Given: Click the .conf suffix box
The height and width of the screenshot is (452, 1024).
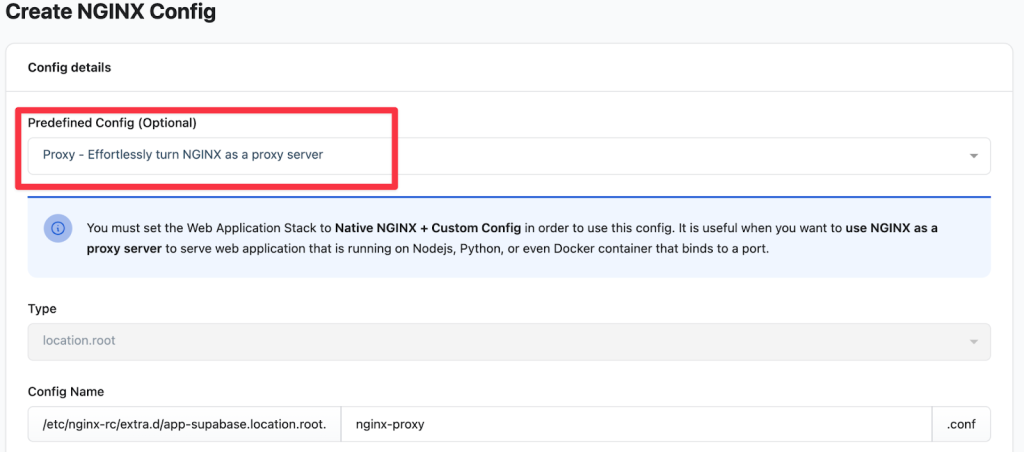Looking at the screenshot, I should (x=960, y=424).
